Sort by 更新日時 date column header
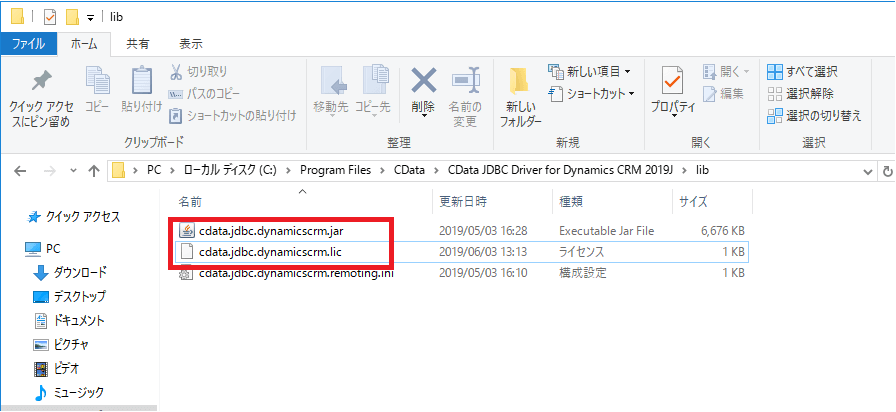Image resolution: width=896 pixels, height=412 pixels. [493, 201]
